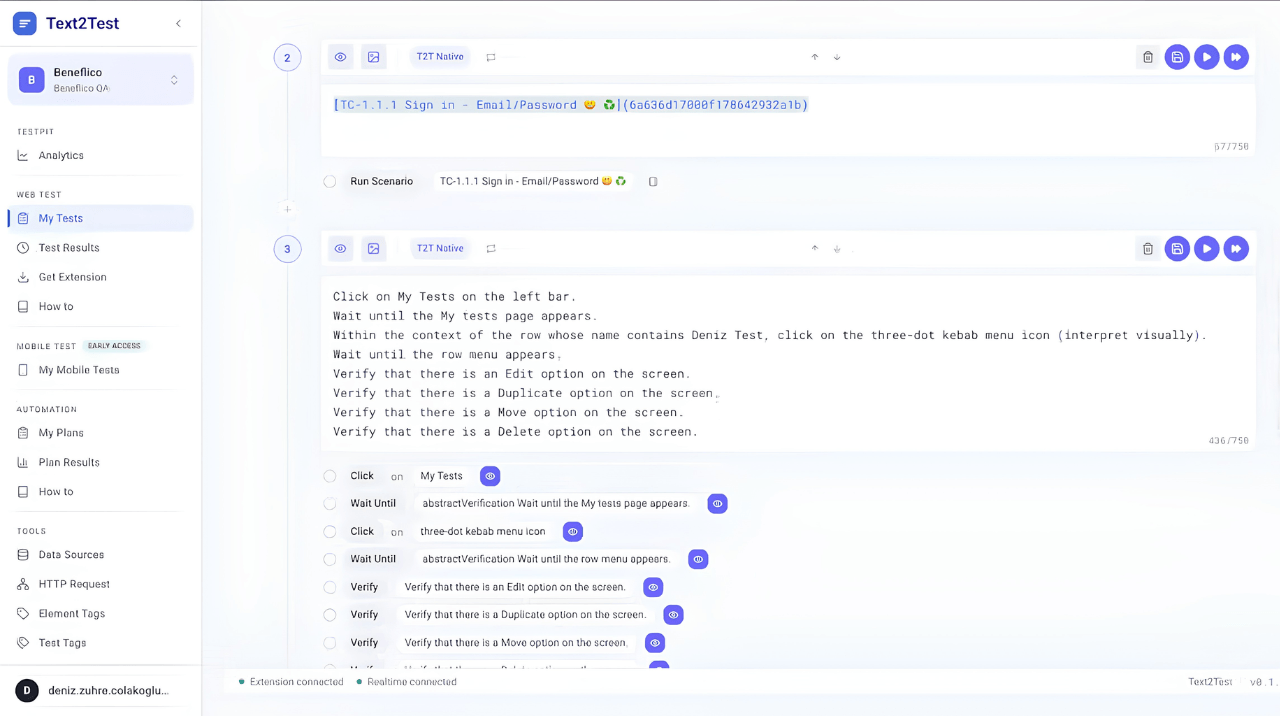Click step number 3 circle
Image resolution: width=1280 pixels, height=720 pixels.
point(287,249)
